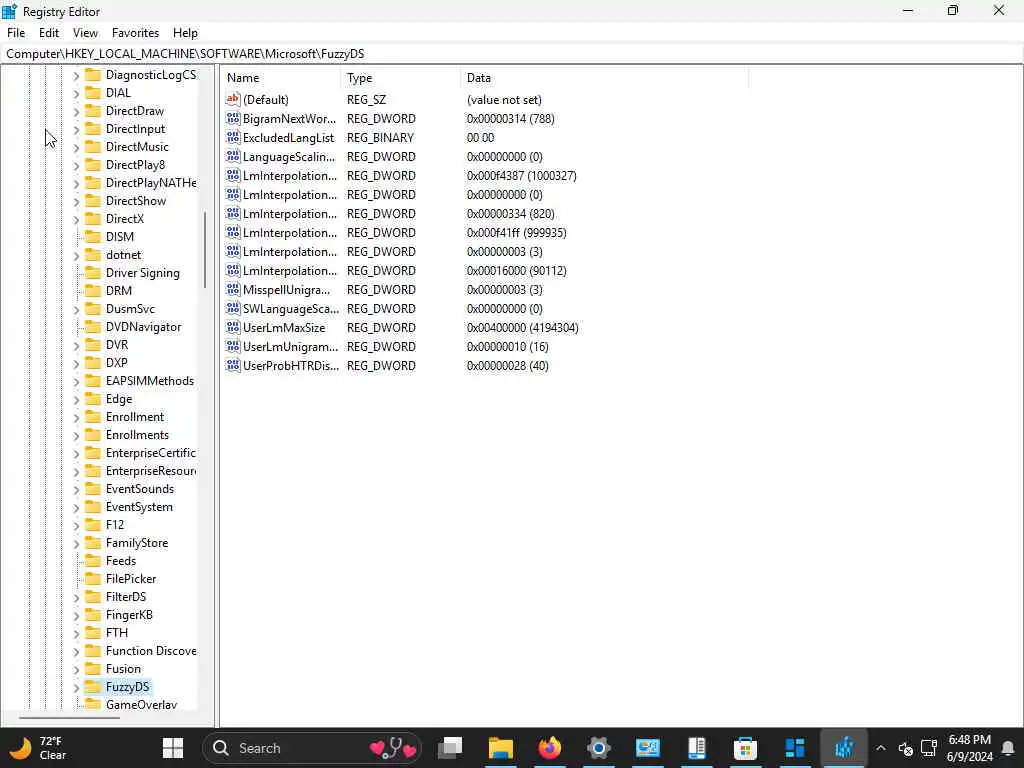Launch Firefox from the taskbar
The width and height of the screenshot is (1024, 768).
click(550, 748)
